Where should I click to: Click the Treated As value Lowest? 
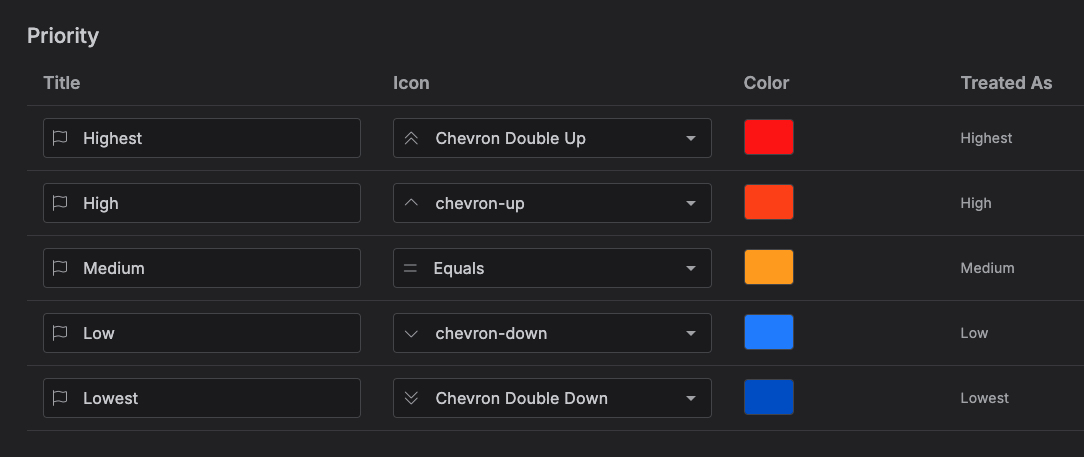coord(984,398)
